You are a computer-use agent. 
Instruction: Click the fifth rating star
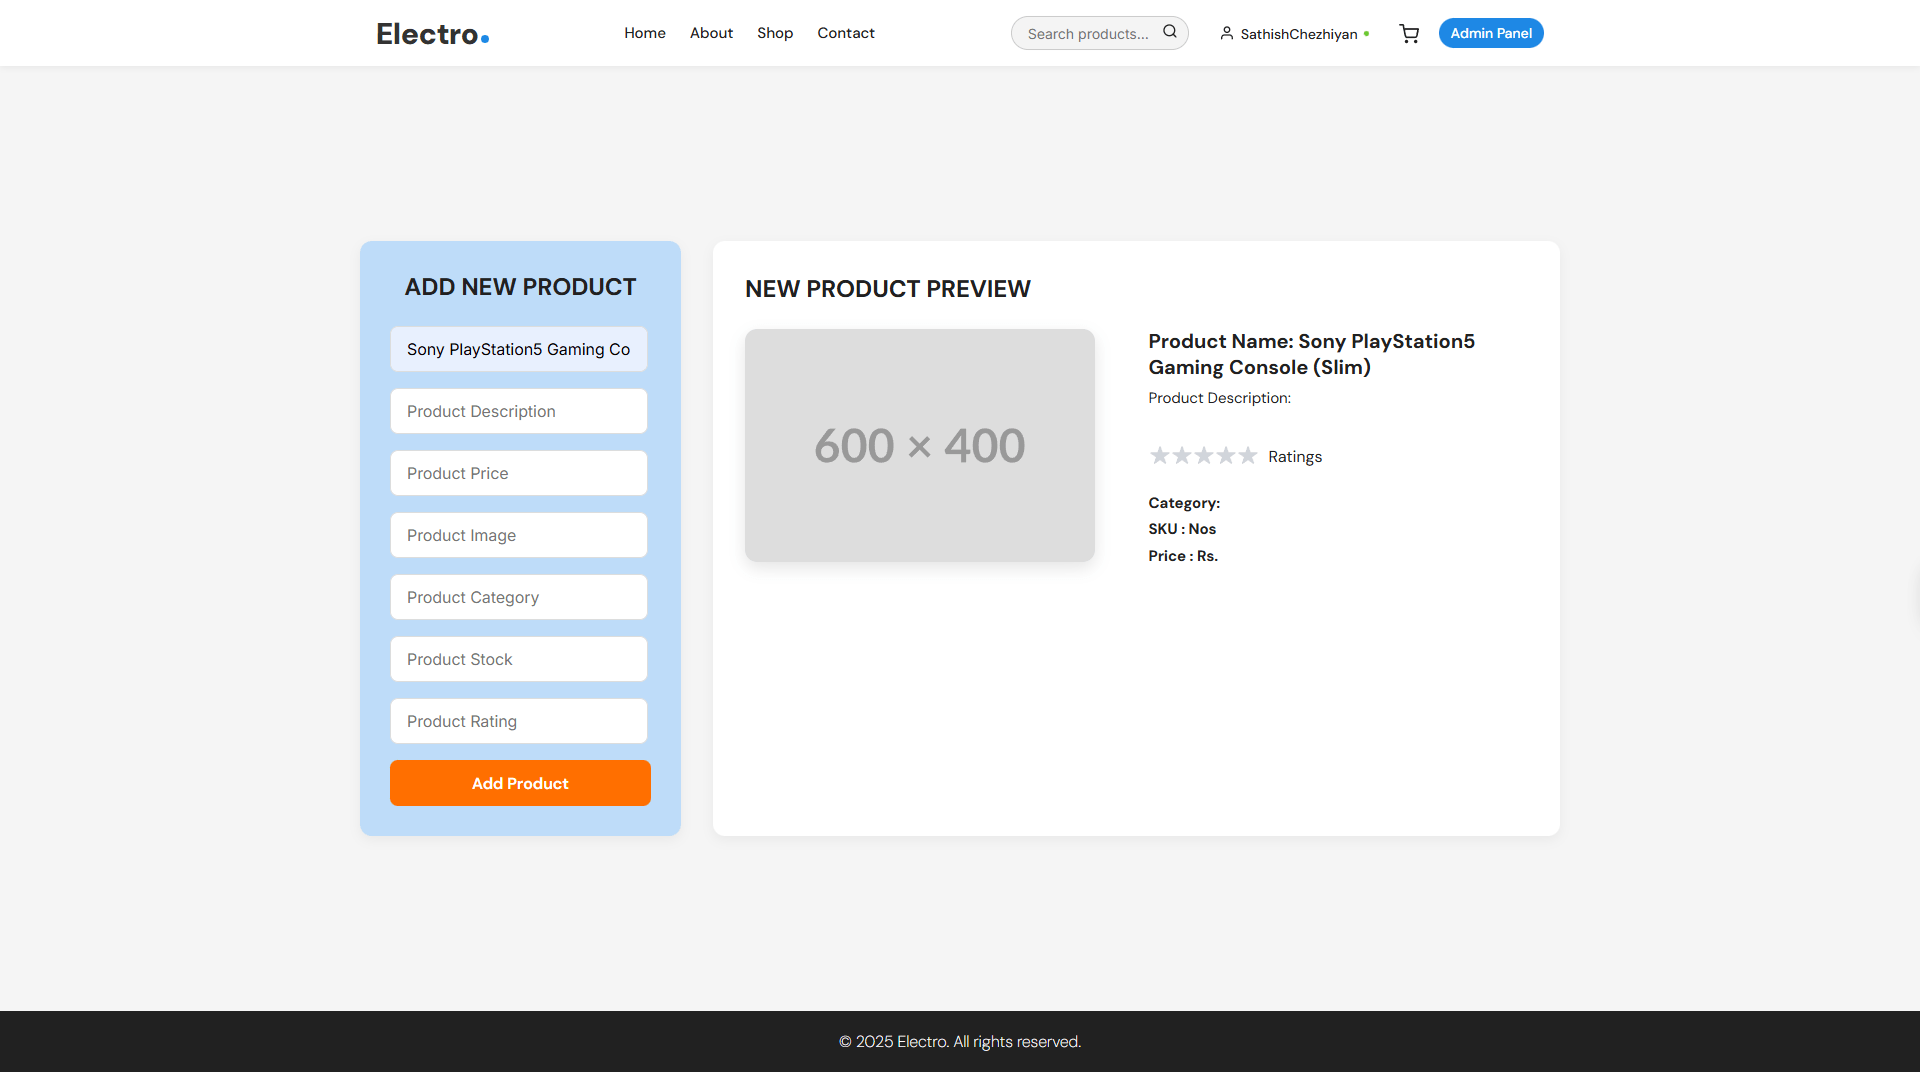1248,456
